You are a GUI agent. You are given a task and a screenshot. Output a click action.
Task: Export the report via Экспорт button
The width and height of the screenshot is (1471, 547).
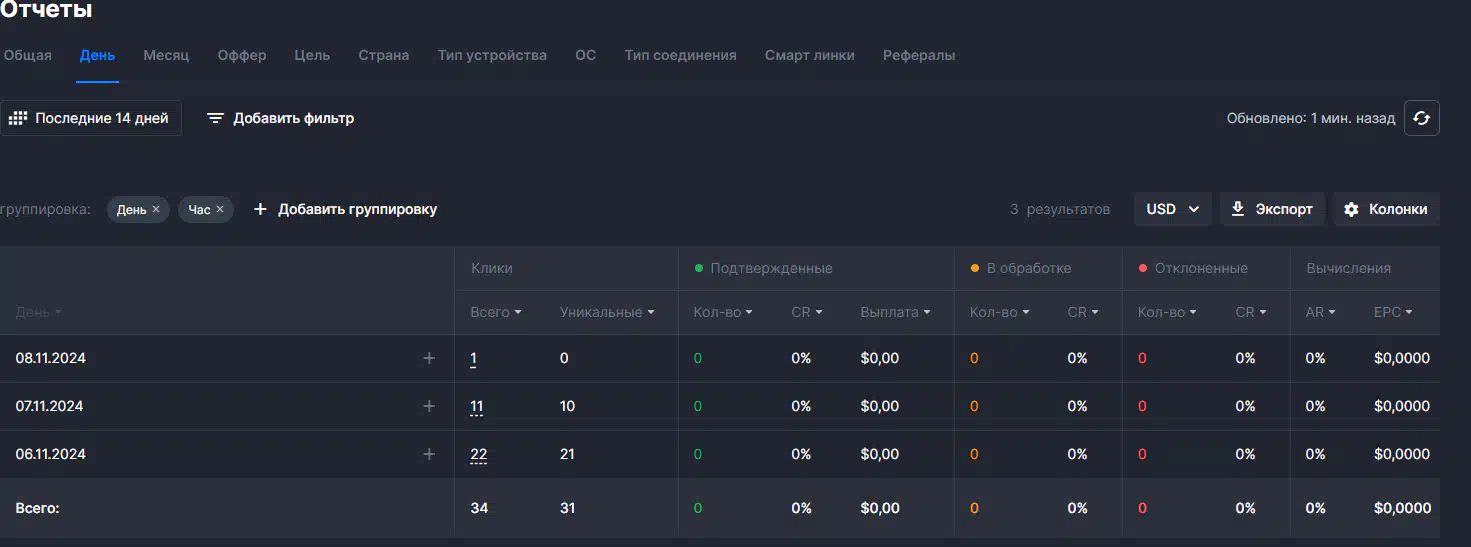coord(1272,209)
